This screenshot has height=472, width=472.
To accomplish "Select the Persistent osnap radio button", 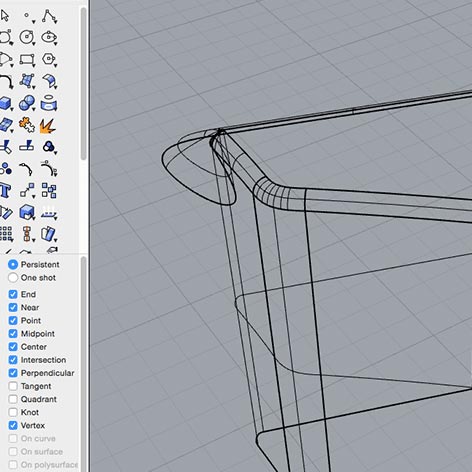I will [x=13, y=265].
